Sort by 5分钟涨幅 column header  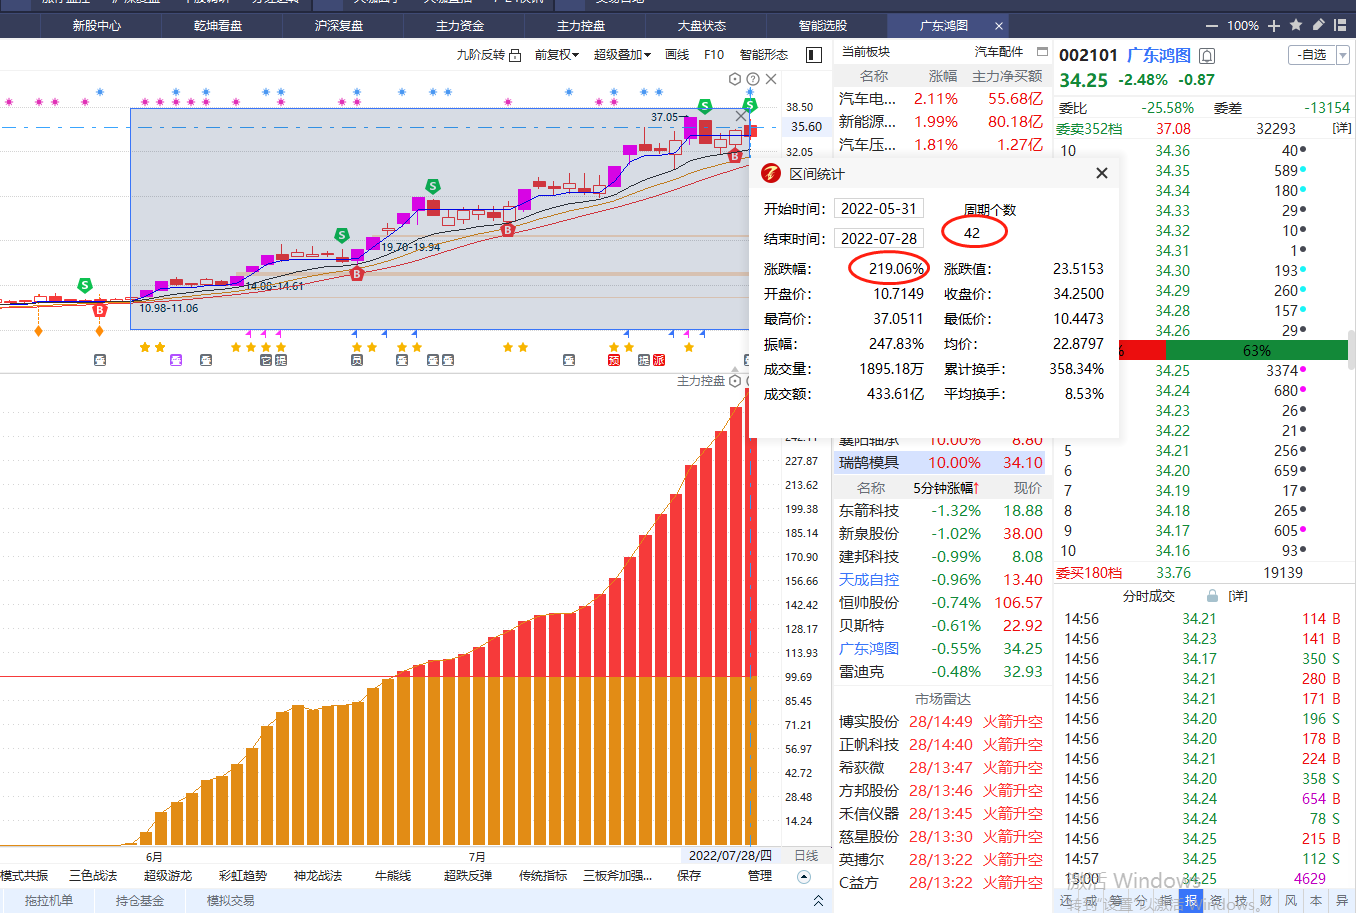pos(946,488)
